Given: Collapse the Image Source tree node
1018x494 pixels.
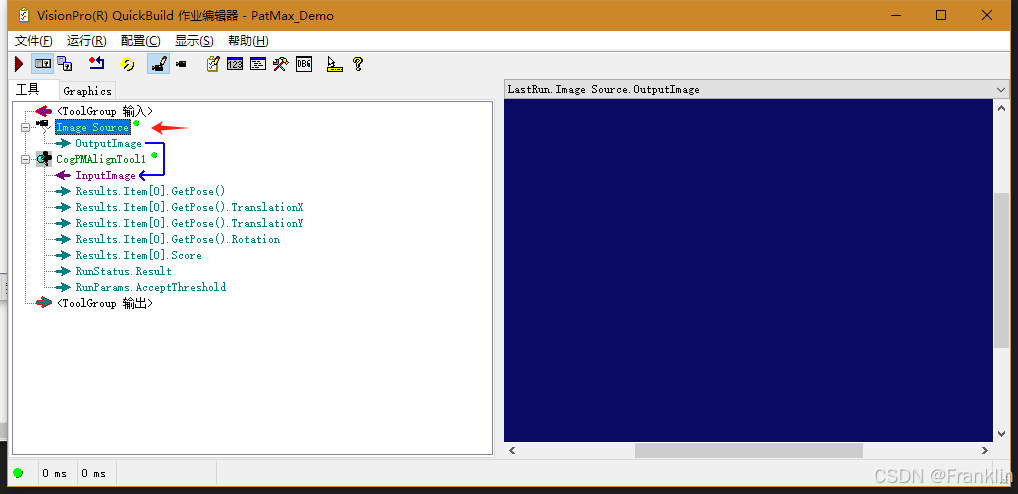Looking at the screenshot, I should tap(25, 127).
